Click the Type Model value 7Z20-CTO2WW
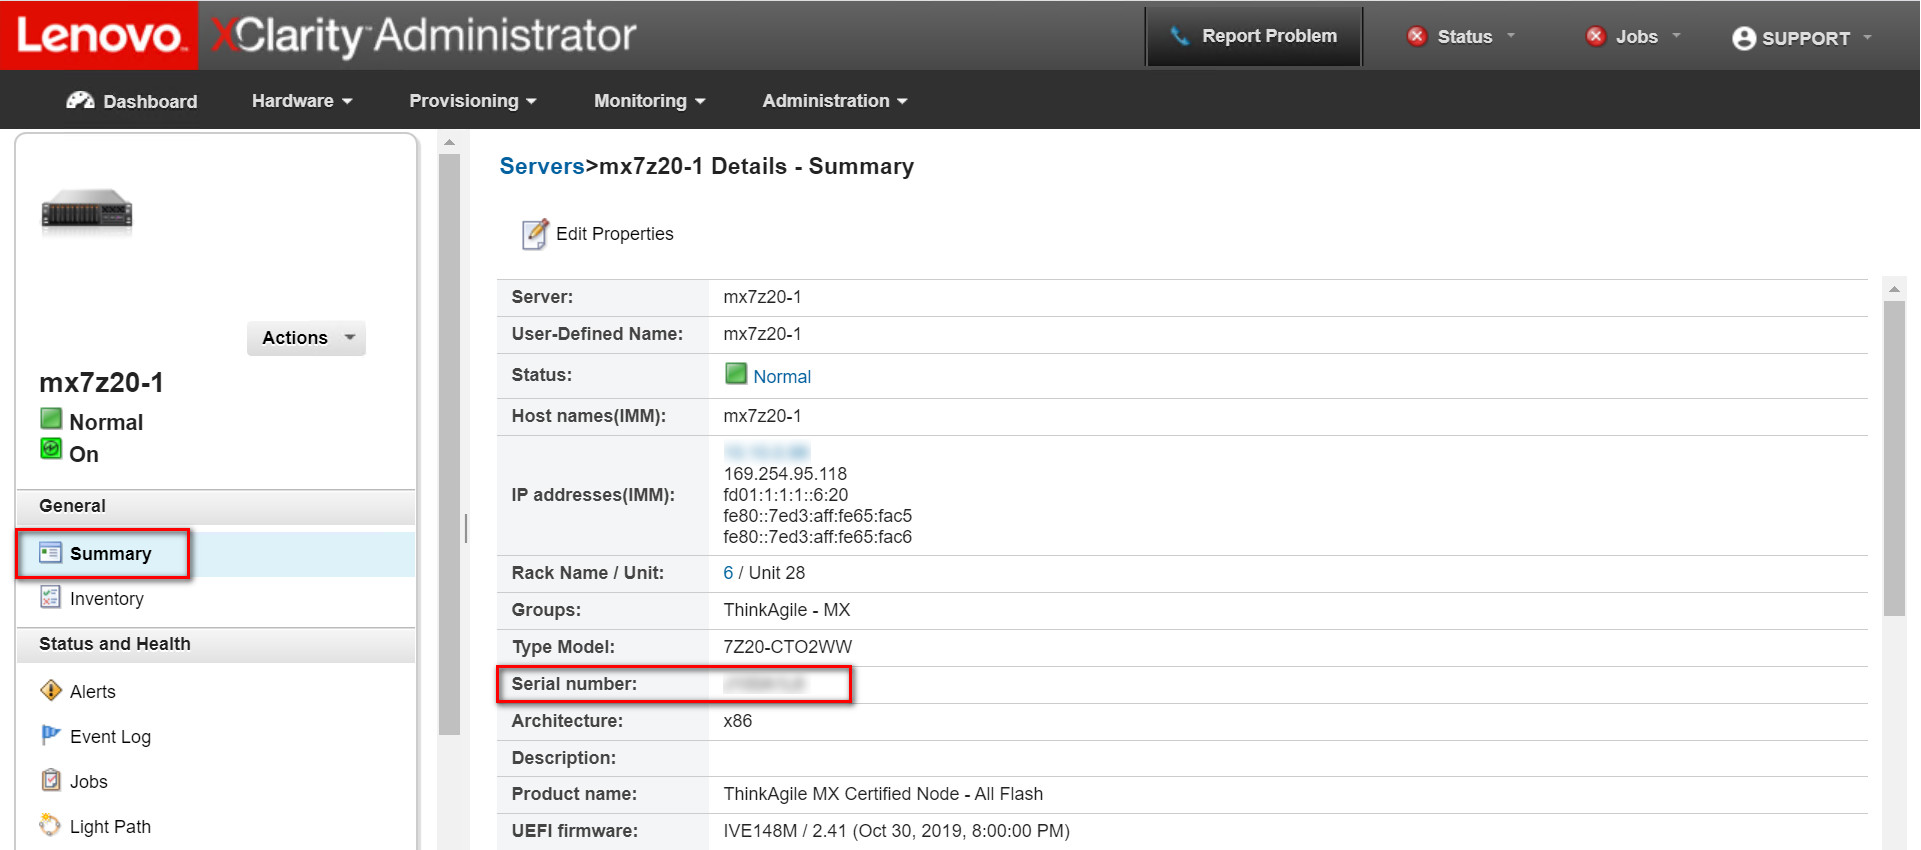The height and width of the screenshot is (850, 1921). tap(787, 647)
